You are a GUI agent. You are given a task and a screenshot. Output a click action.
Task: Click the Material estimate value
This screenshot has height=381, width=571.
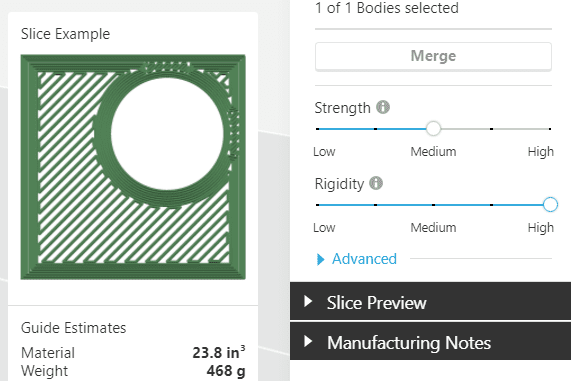(219, 352)
